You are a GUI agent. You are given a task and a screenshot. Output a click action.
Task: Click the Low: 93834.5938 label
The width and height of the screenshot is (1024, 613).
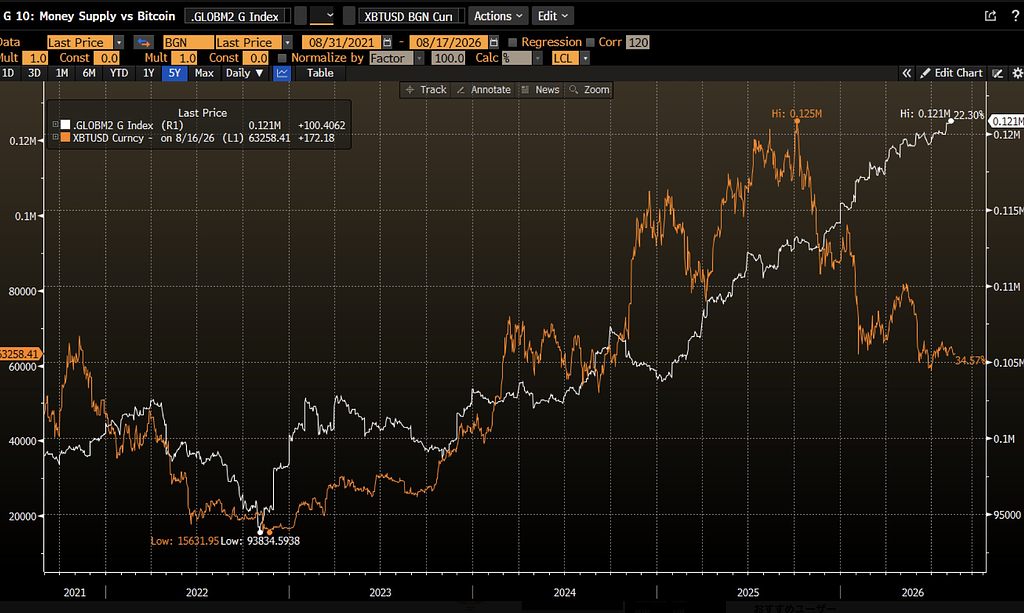pyautogui.click(x=260, y=541)
